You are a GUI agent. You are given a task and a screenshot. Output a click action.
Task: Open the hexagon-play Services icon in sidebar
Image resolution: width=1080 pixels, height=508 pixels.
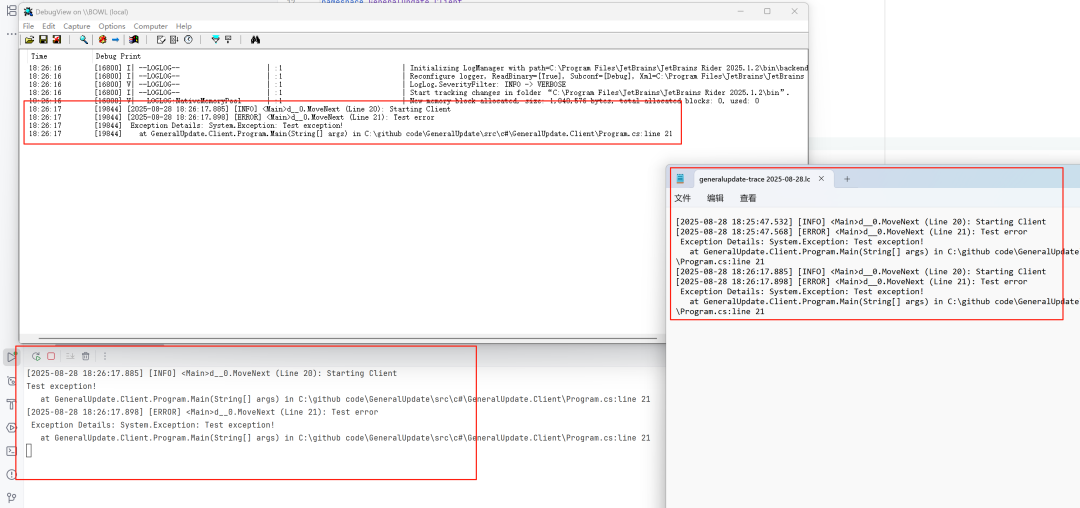(11, 427)
